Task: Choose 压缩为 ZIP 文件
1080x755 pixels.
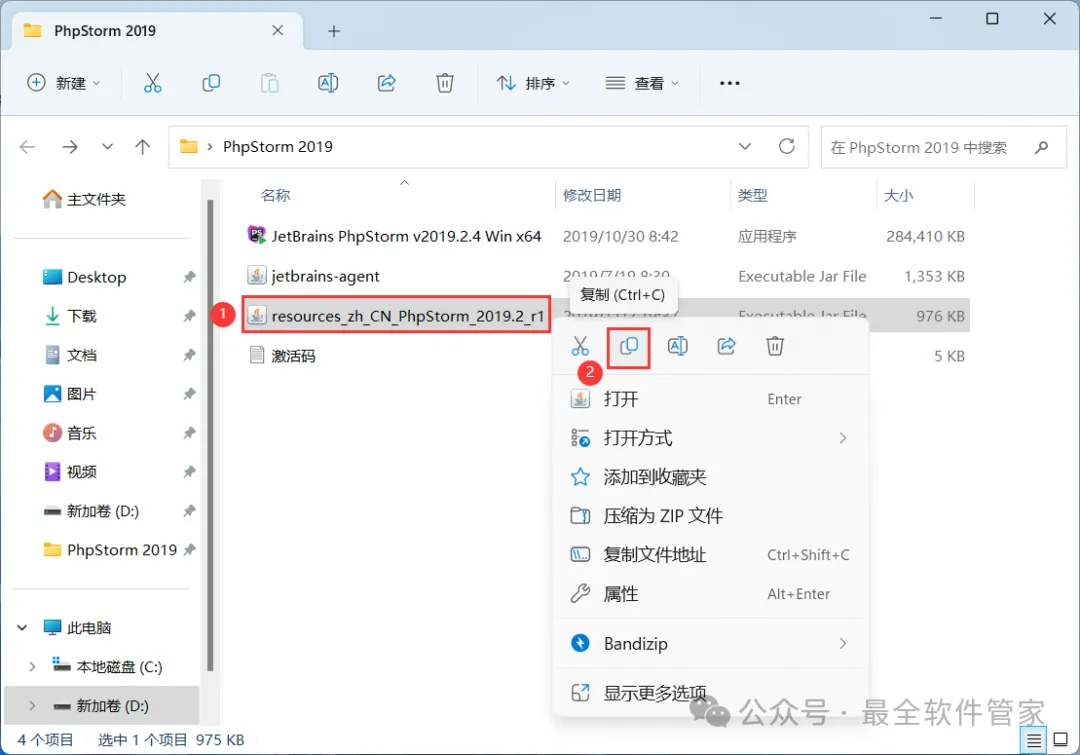Action: pyautogui.click(x=711, y=516)
